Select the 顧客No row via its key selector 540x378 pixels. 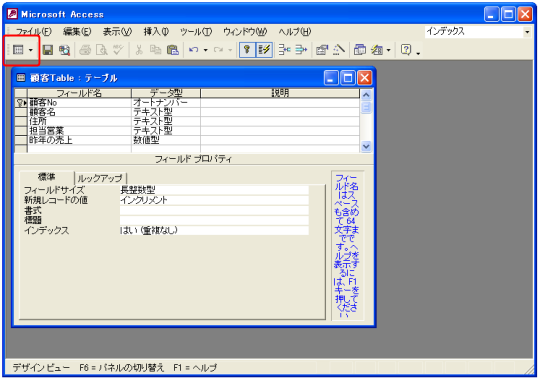coord(21,103)
